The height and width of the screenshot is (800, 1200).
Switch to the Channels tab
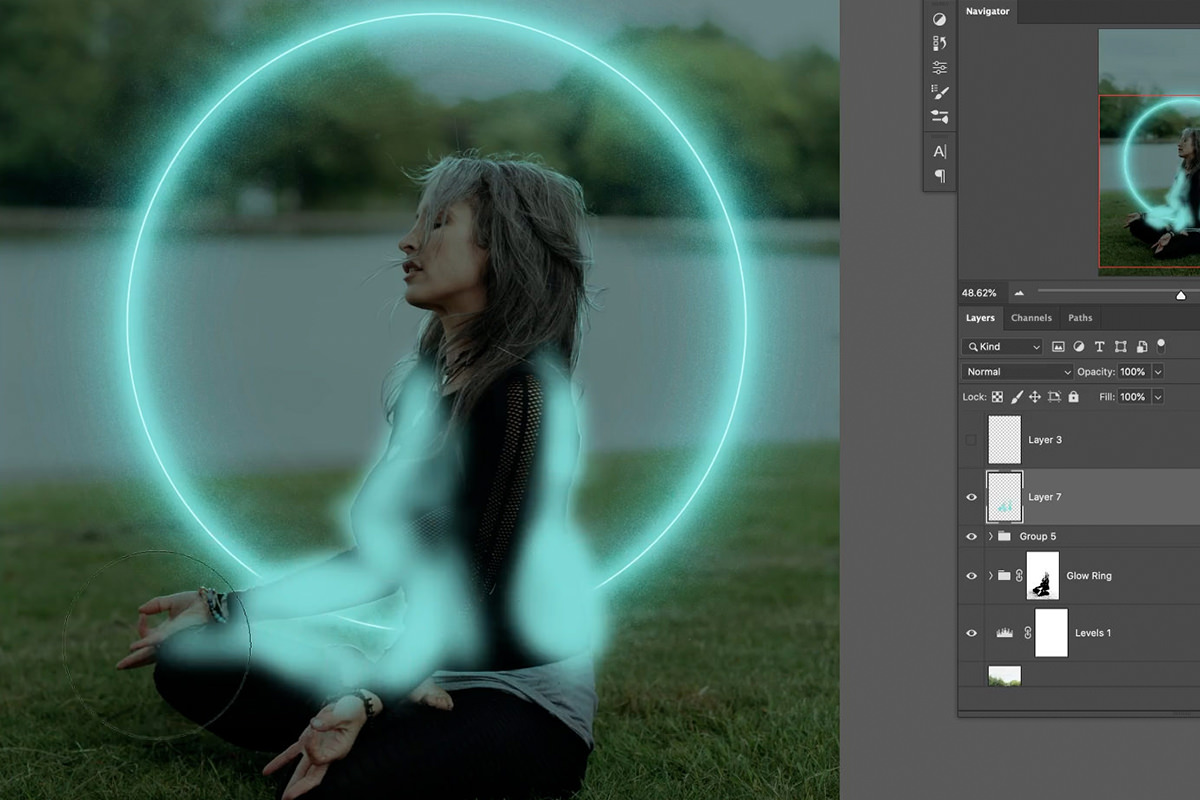(1031, 318)
